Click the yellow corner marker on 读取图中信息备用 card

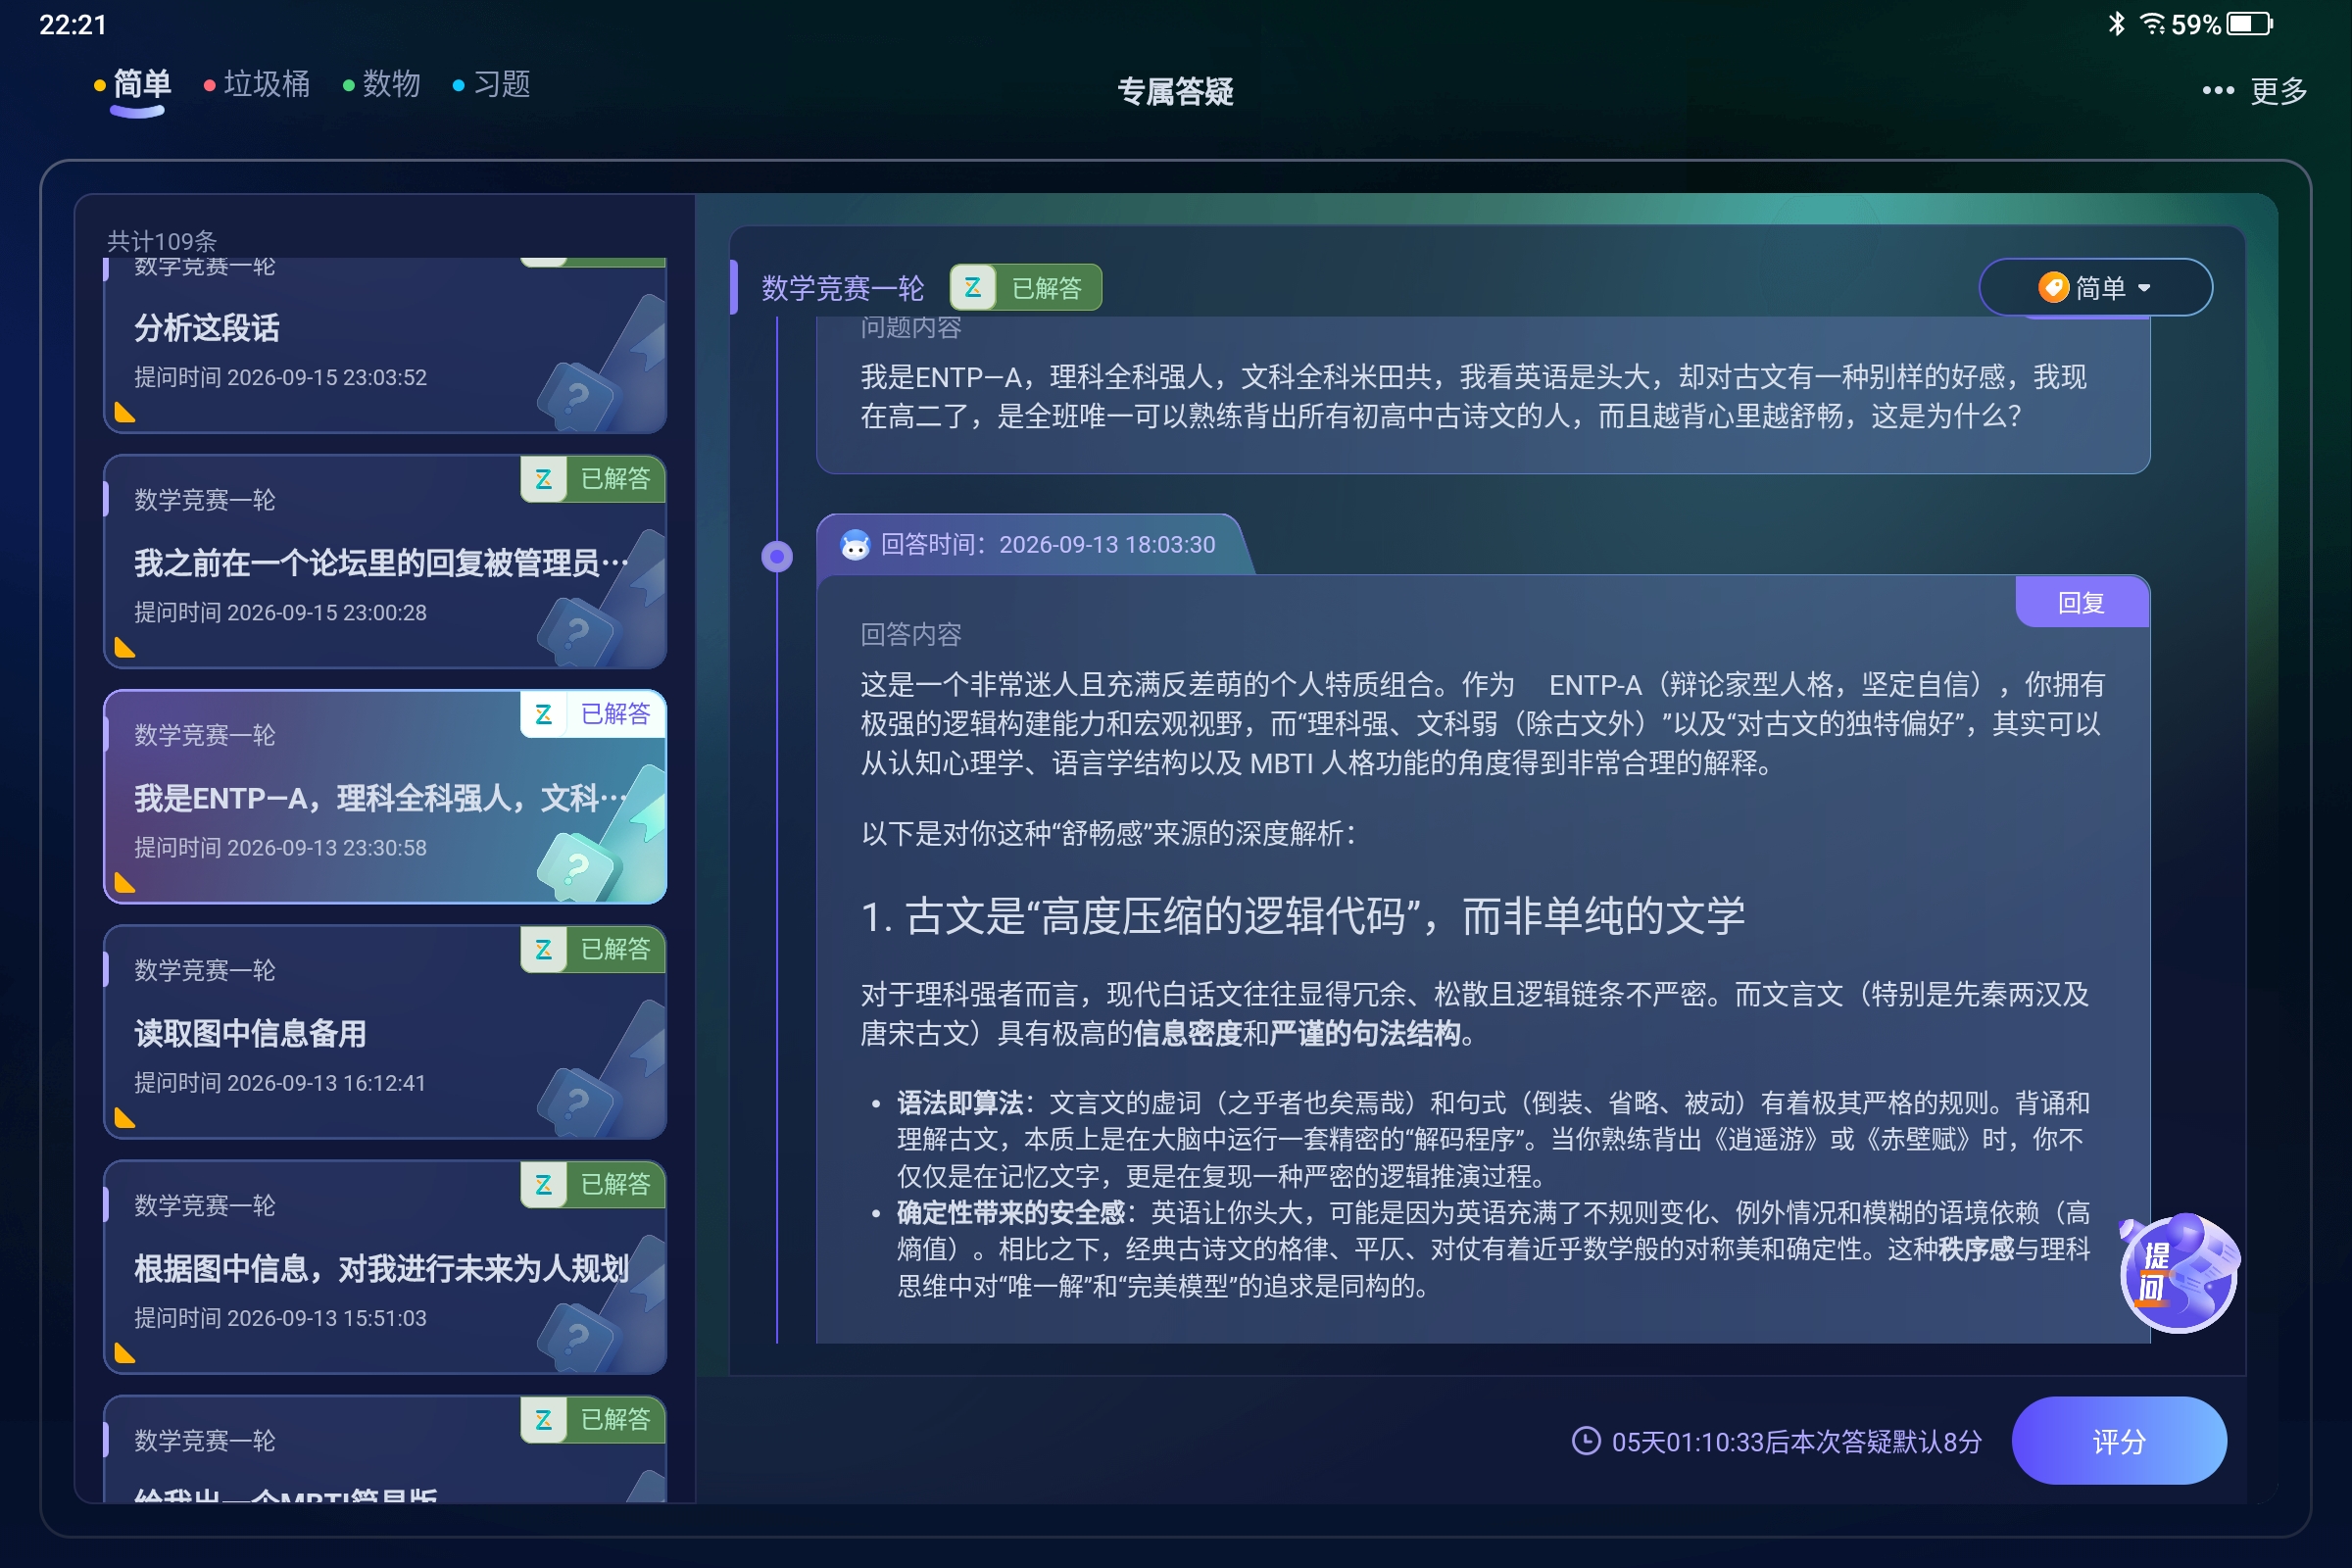tap(125, 1117)
